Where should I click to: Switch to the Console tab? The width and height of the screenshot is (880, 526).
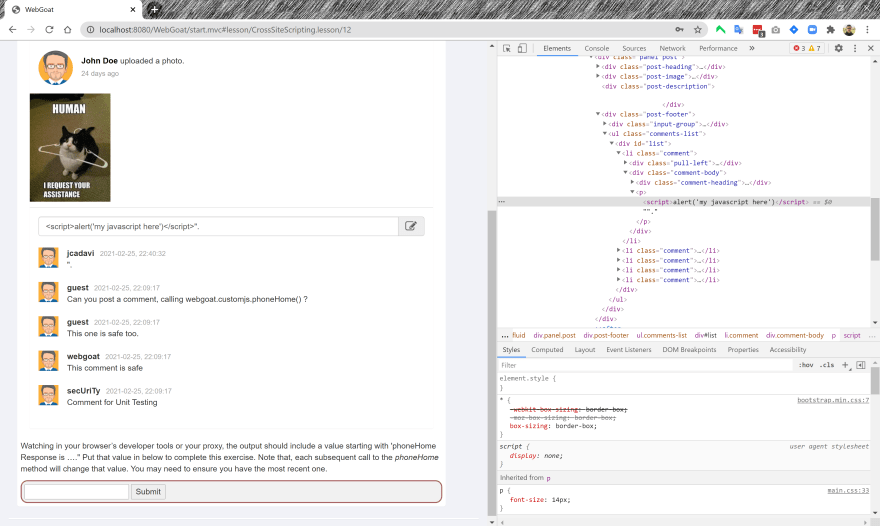[596, 48]
